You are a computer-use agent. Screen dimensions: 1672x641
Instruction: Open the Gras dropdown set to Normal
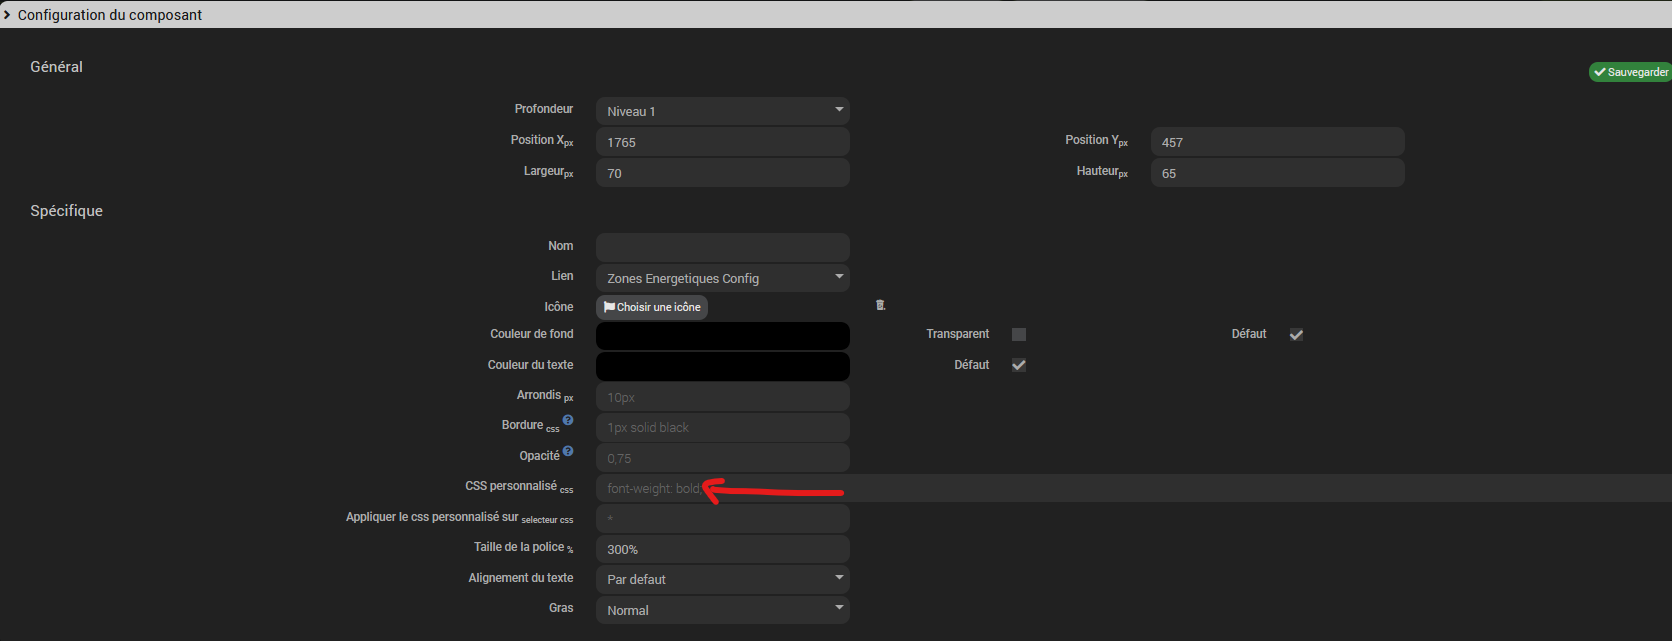click(x=722, y=610)
